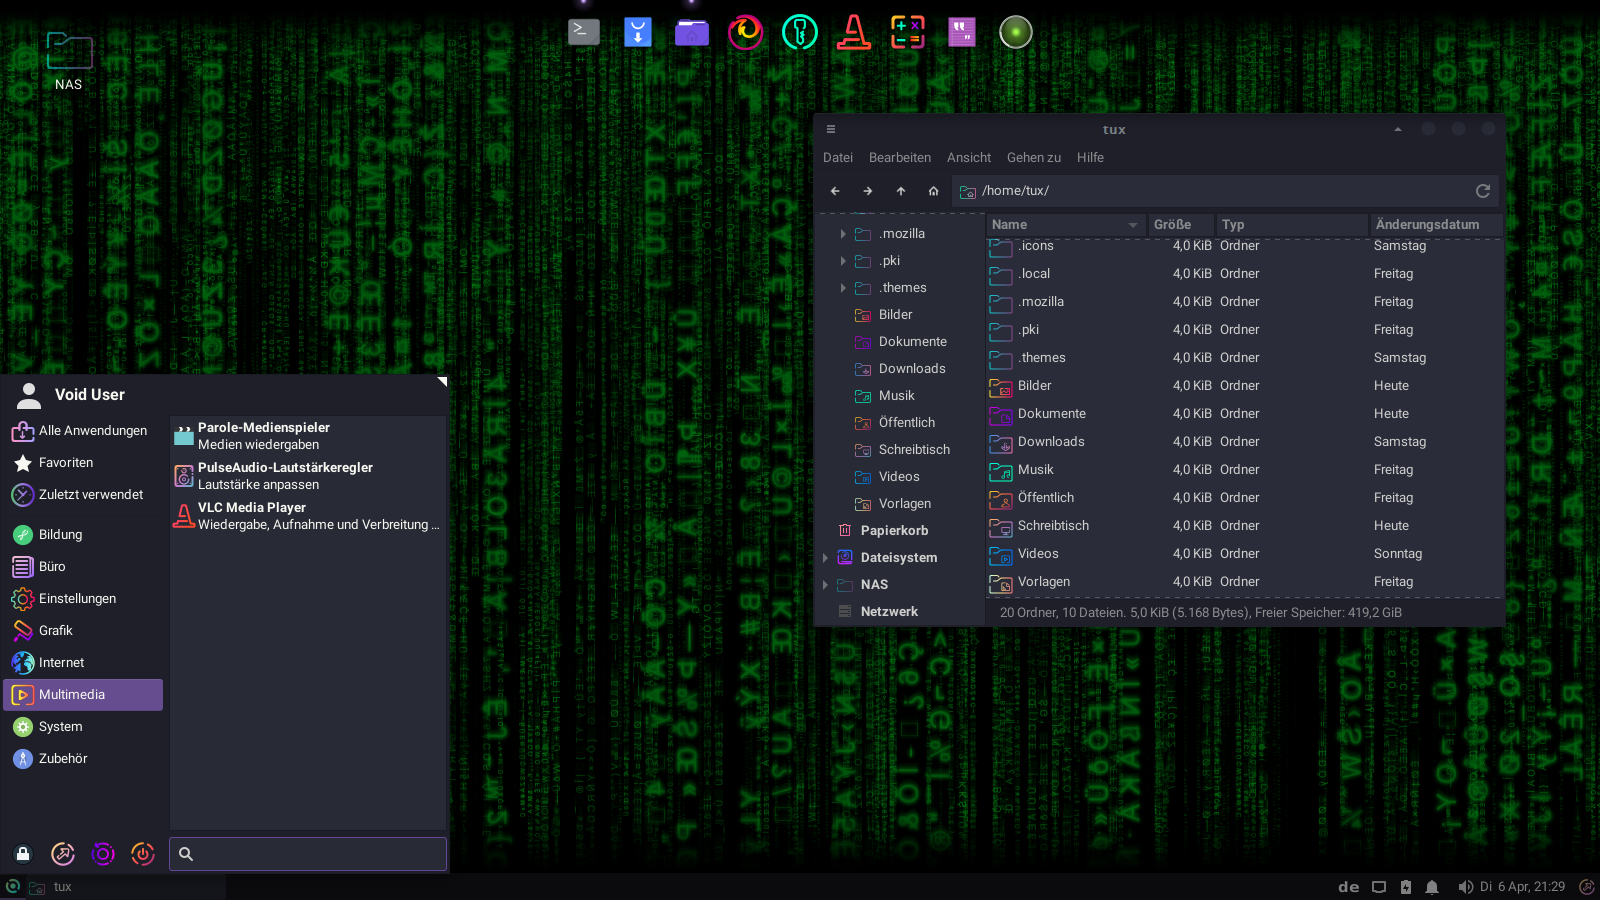Click the lock screen icon in menu
This screenshot has width=1600, height=900.
pyautogui.click(x=23, y=854)
